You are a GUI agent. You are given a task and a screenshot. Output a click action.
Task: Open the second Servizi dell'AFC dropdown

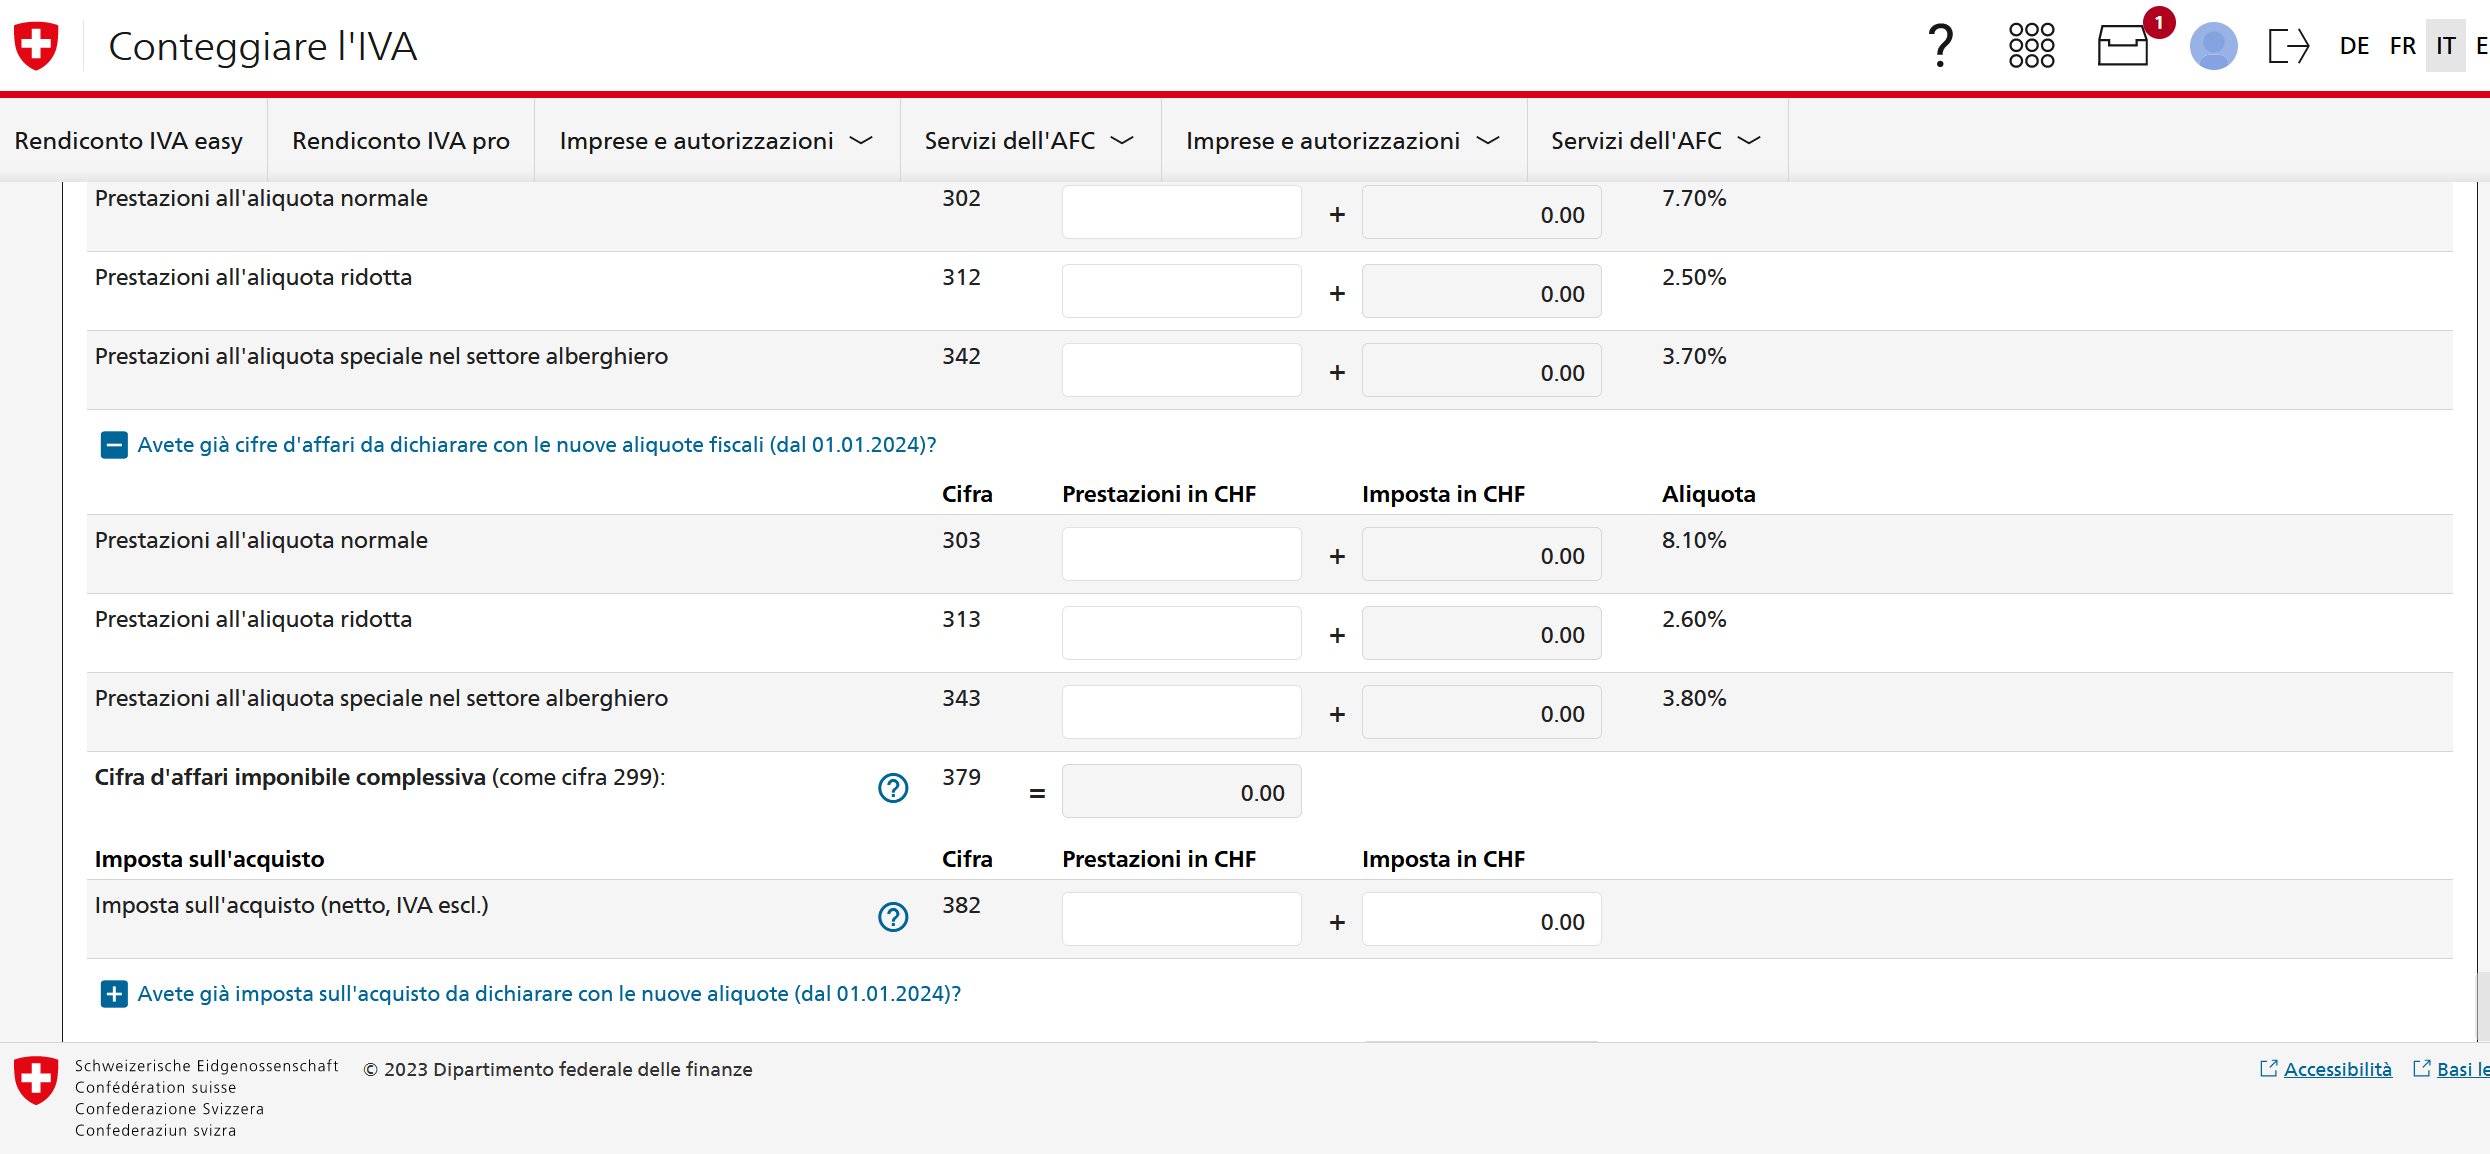click(x=1656, y=141)
